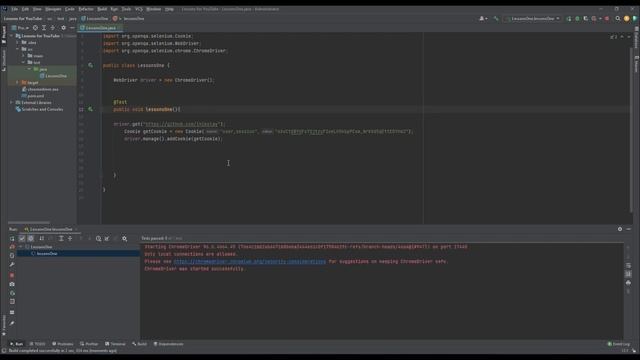
Task: Open the File menu
Action: (x=14, y=9)
